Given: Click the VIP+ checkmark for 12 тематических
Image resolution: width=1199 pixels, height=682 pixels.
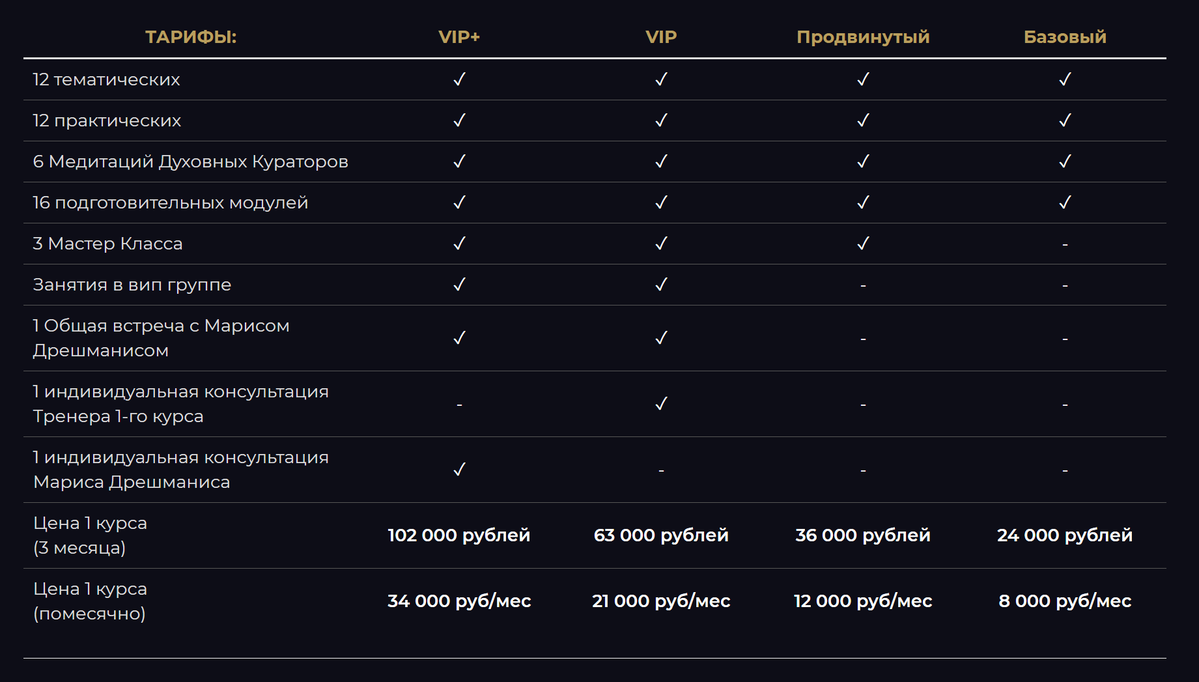Looking at the screenshot, I should (459, 79).
